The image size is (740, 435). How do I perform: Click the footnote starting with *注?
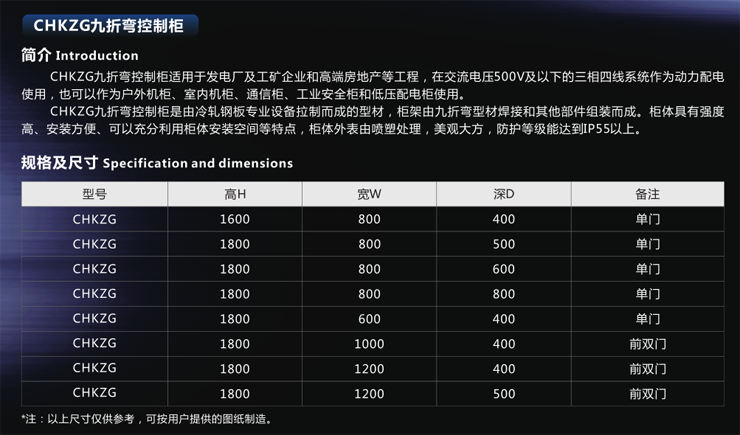[147, 418]
